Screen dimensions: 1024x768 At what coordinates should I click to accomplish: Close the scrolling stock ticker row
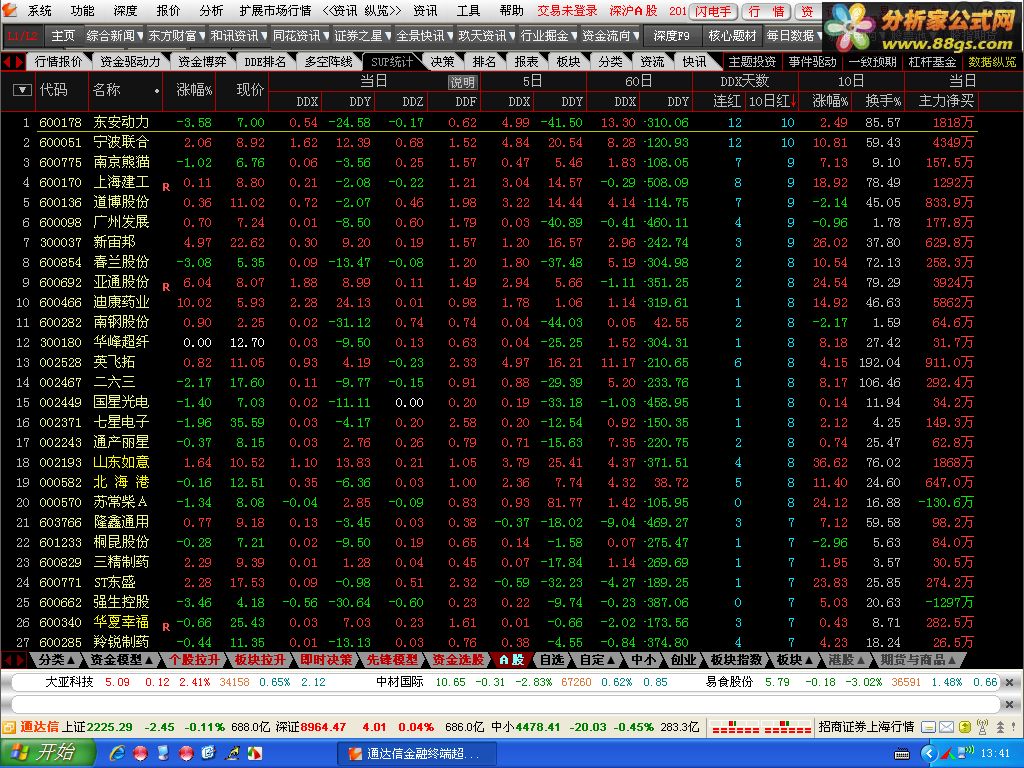click(1009, 682)
